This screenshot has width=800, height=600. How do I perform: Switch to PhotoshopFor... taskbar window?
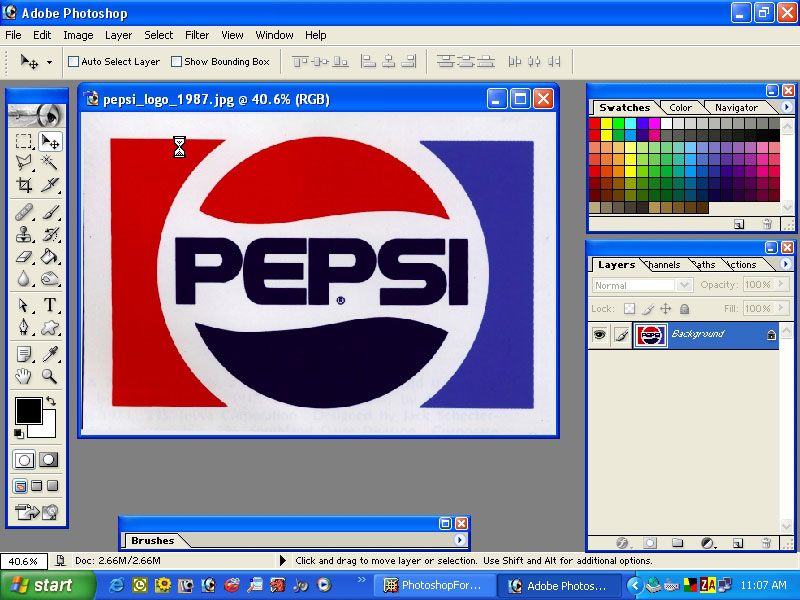(434, 585)
